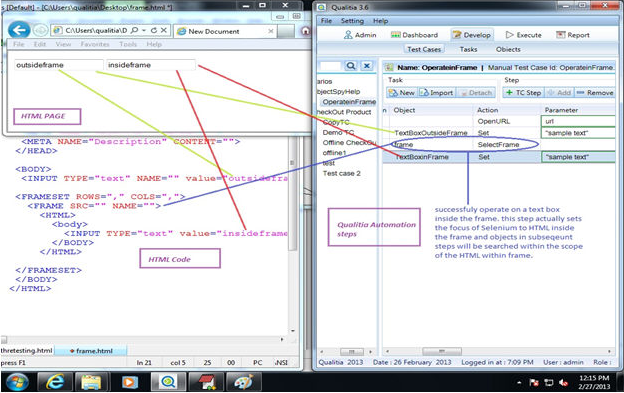Select Test case 2 in the tree
Viewport: 624px width, 393px height.
[341, 173]
